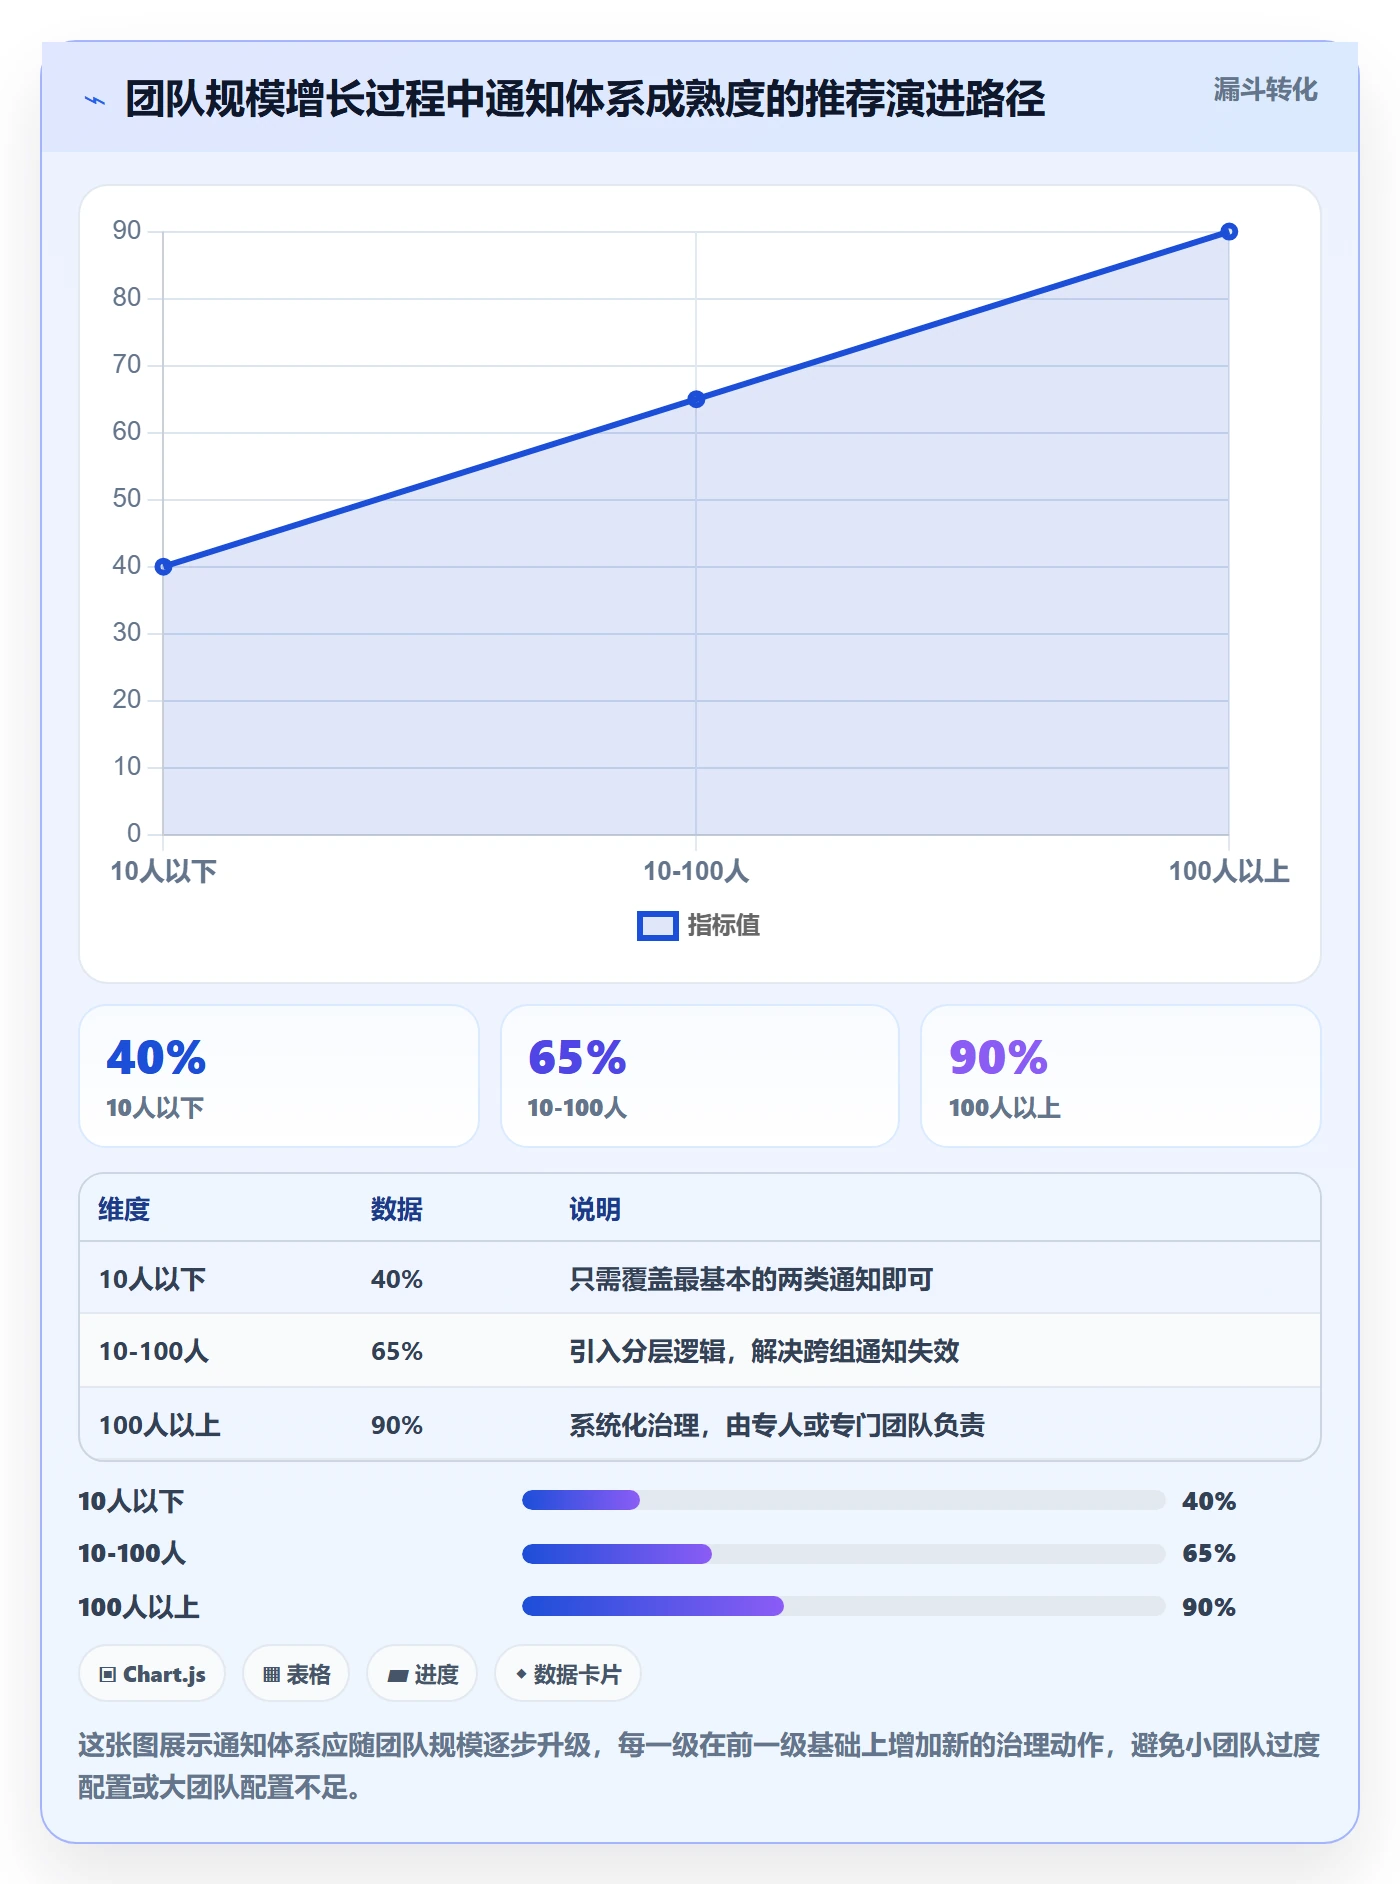Open the 40% data card
Screen dimensions: 1400x1884
click(279, 1076)
